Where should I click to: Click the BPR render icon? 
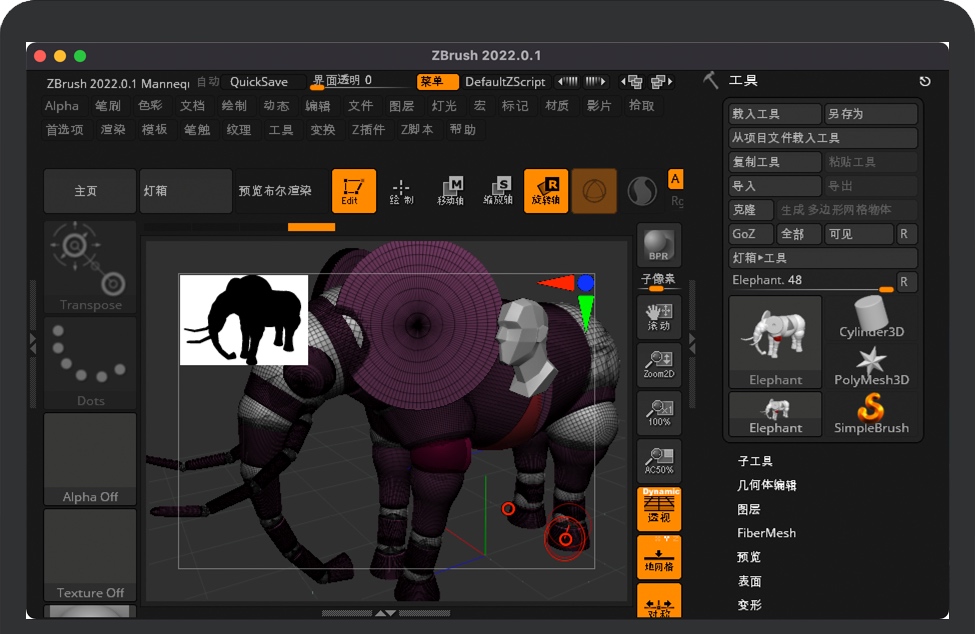pyautogui.click(x=659, y=245)
